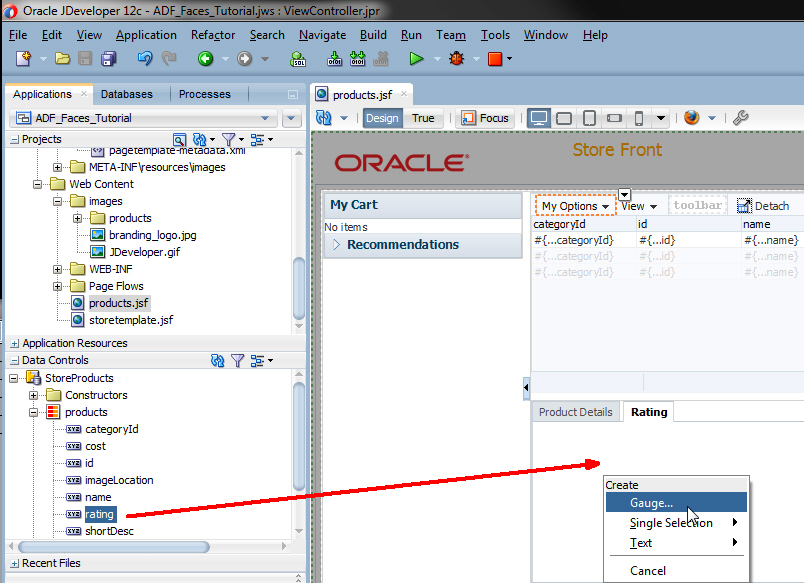Click the Data Controls horizontal scrollbar

[114, 547]
